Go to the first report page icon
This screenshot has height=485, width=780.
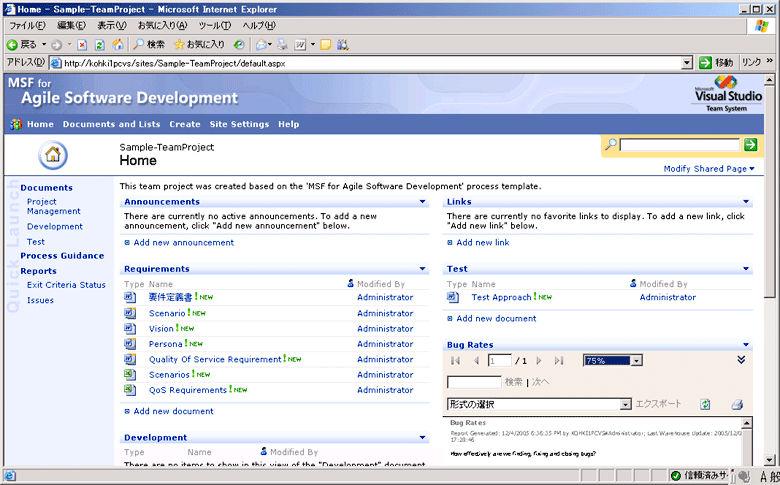[455, 361]
